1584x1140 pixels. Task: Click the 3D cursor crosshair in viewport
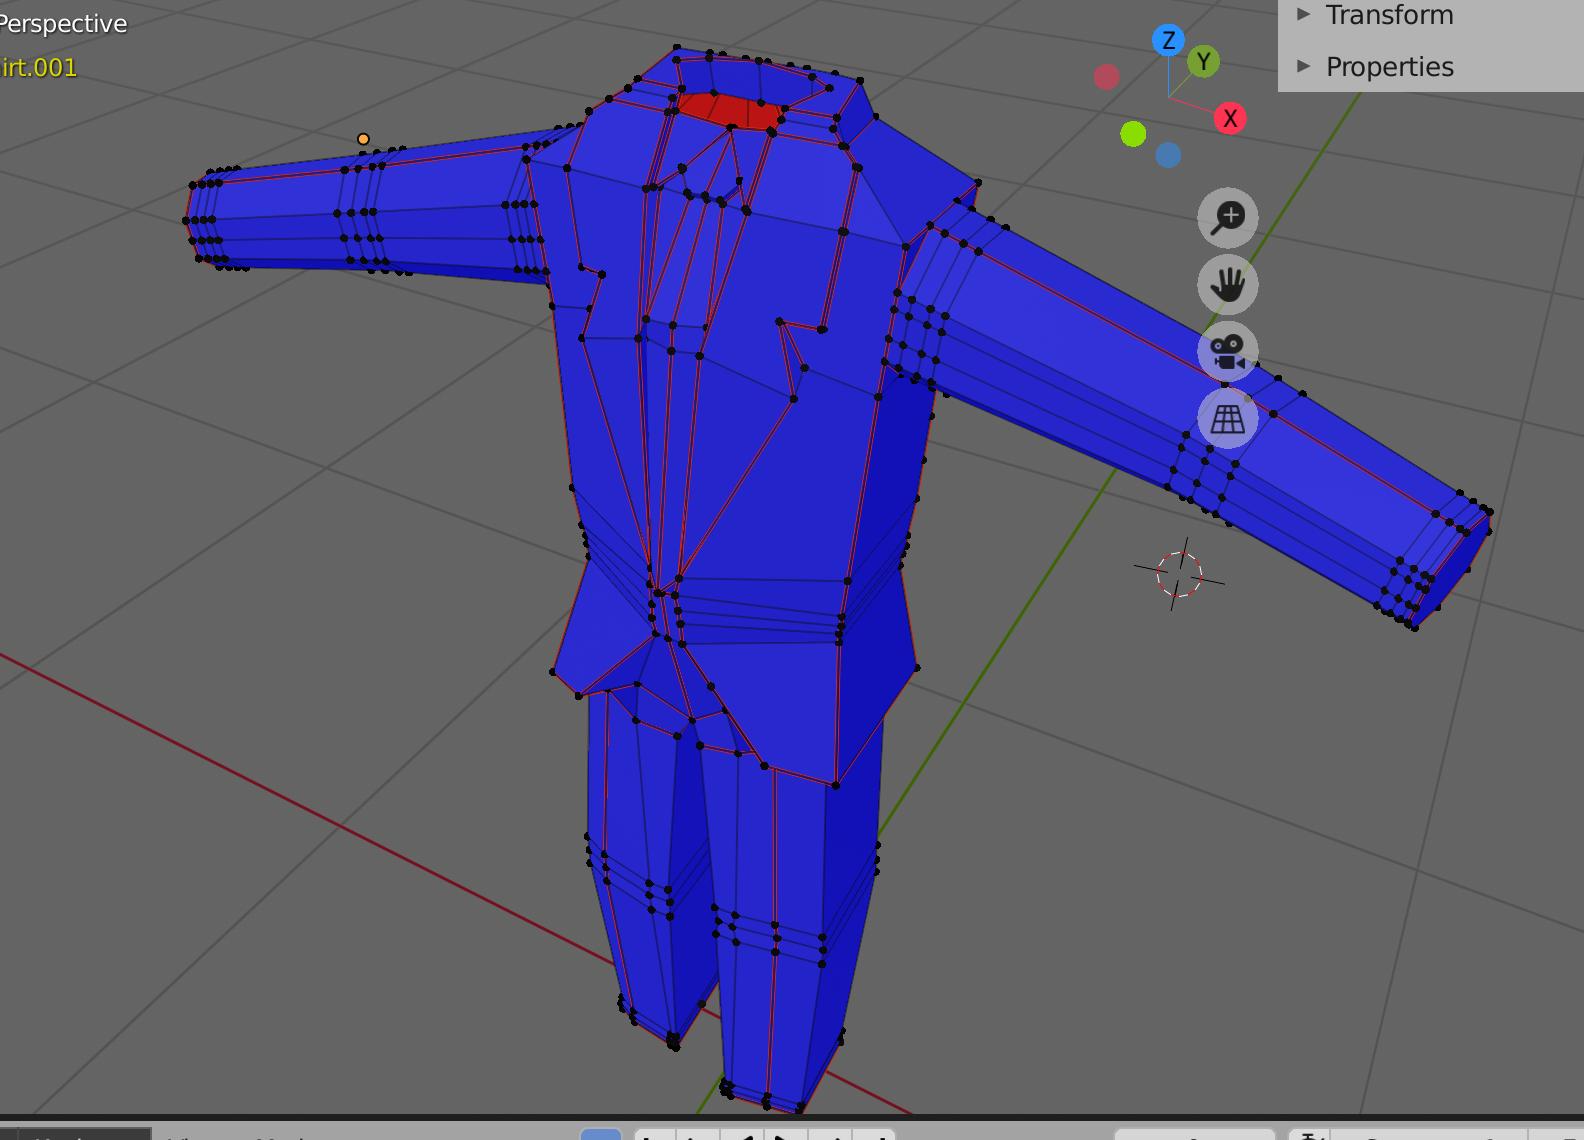pyautogui.click(x=1179, y=574)
